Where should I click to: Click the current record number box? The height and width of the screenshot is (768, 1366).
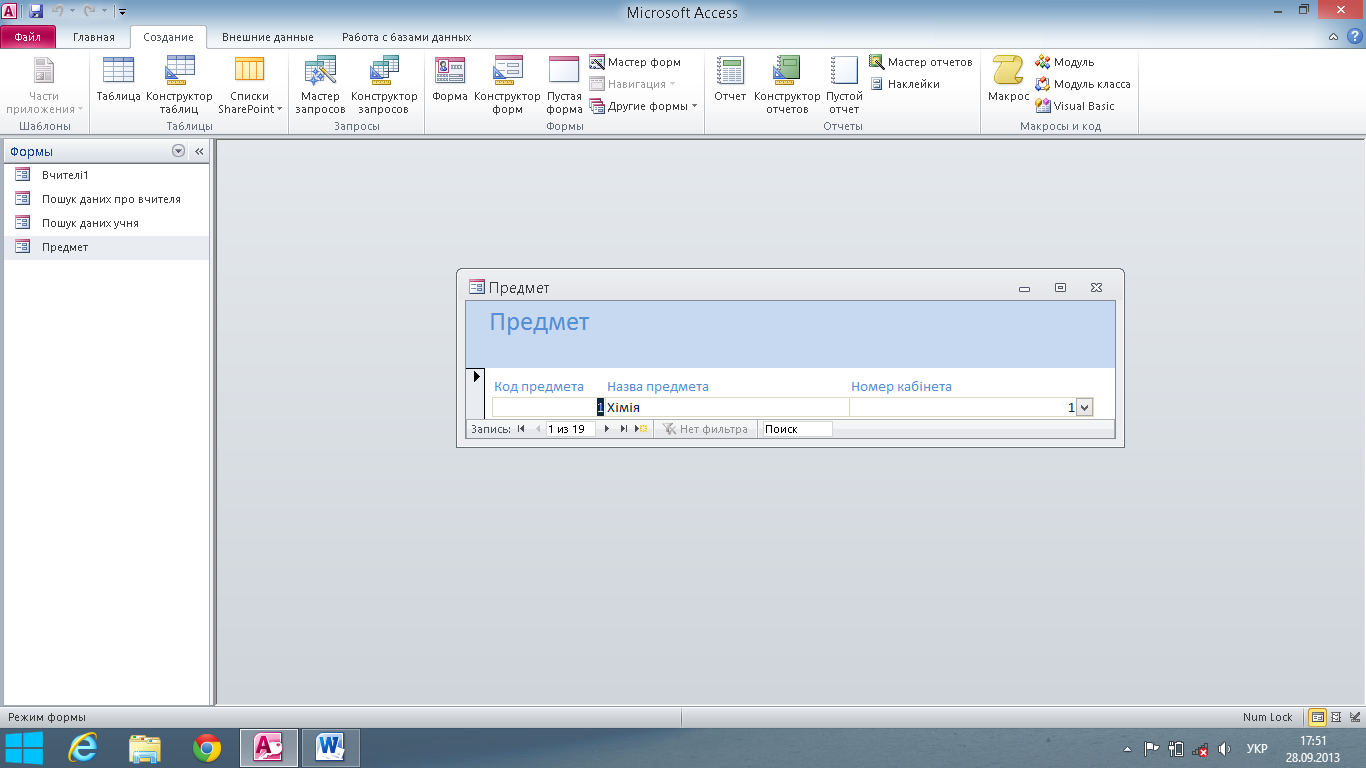click(570, 428)
